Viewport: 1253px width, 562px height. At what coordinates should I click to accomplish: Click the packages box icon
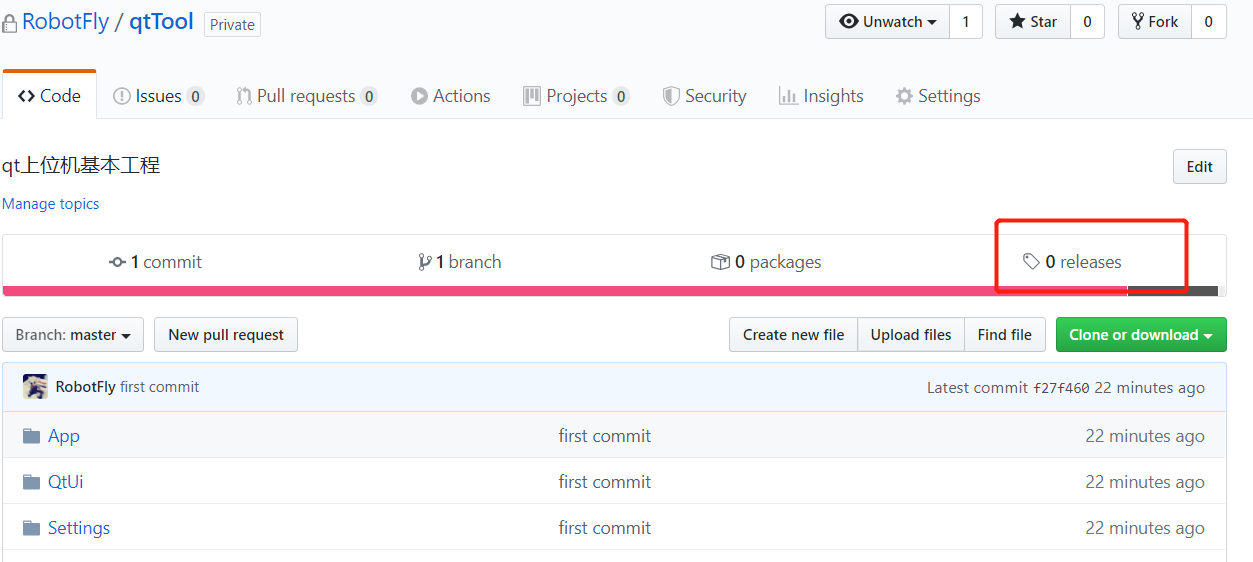coord(720,262)
